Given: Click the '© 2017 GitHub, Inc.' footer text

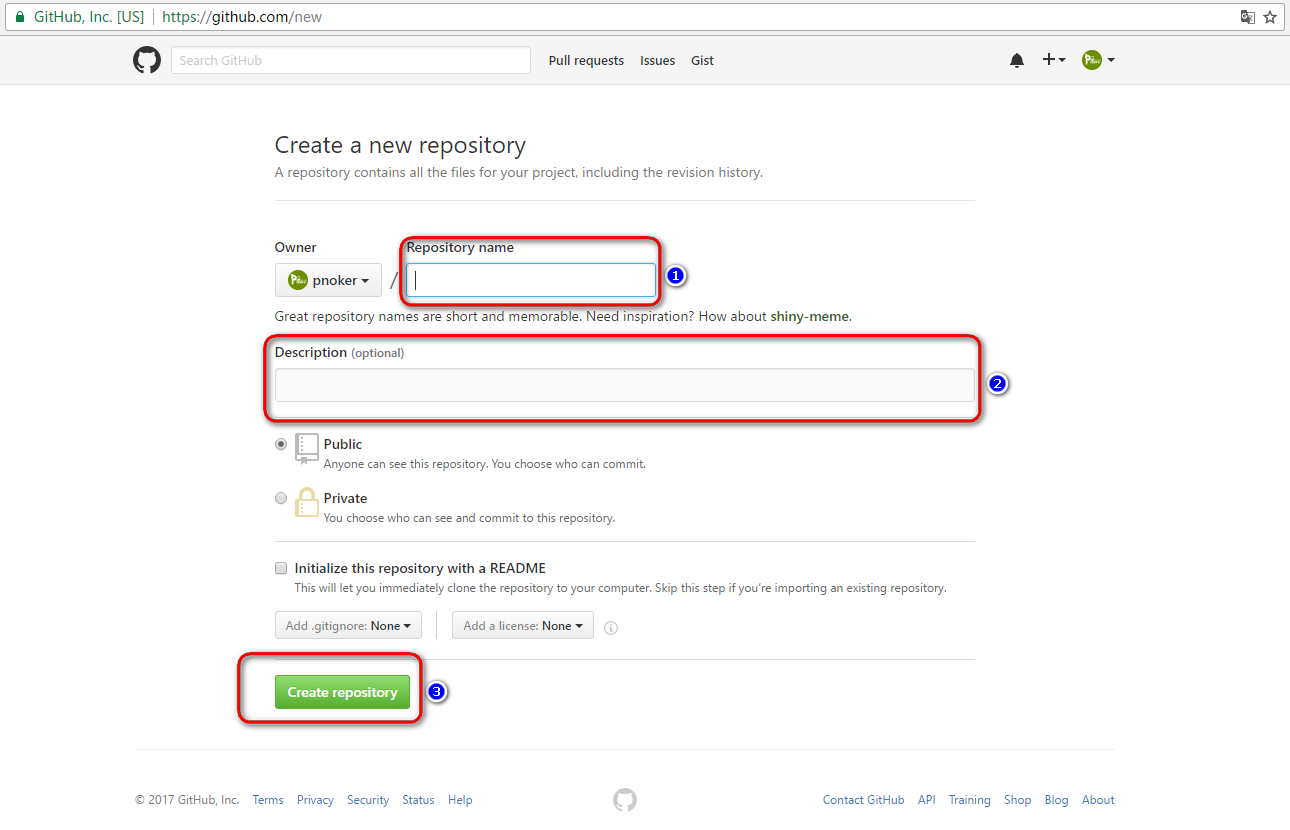Looking at the screenshot, I should click(187, 800).
